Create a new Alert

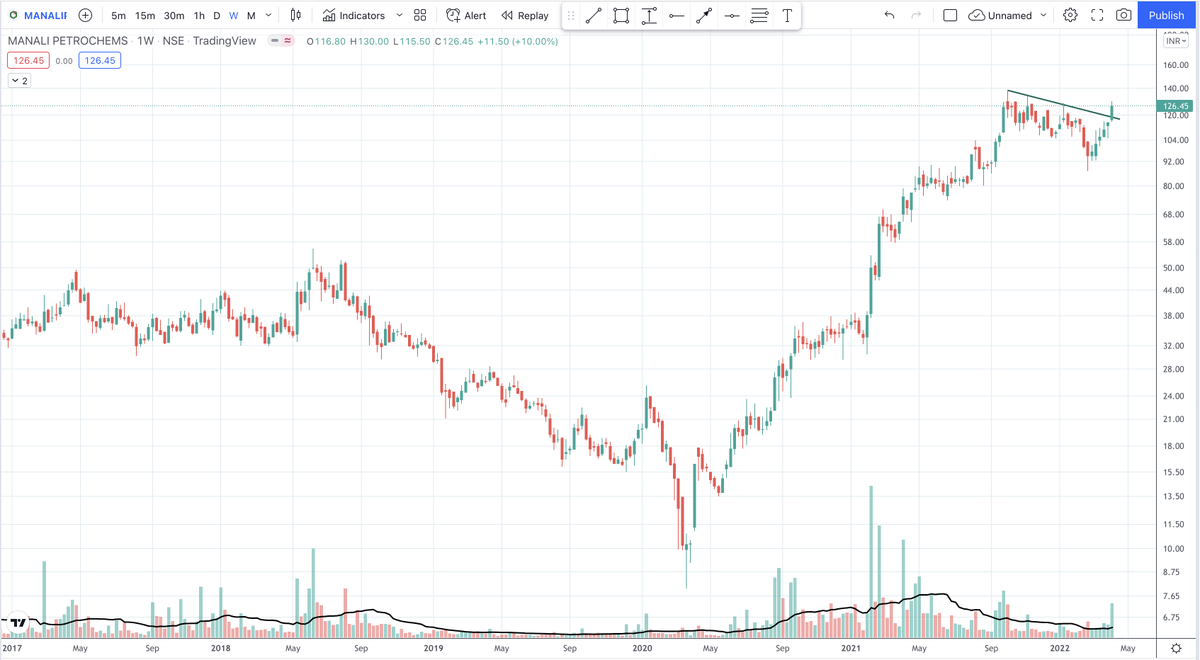[466, 15]
